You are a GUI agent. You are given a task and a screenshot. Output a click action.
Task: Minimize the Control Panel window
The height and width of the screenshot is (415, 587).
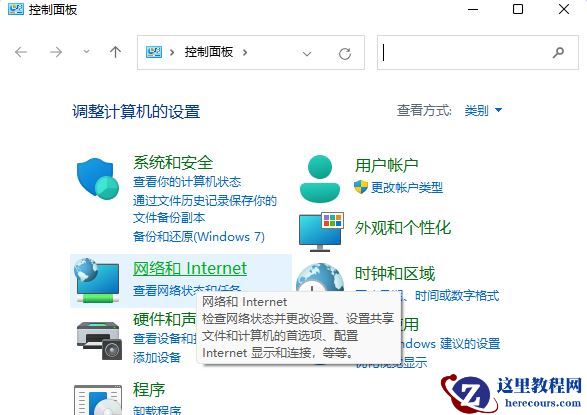pos(473,9)
